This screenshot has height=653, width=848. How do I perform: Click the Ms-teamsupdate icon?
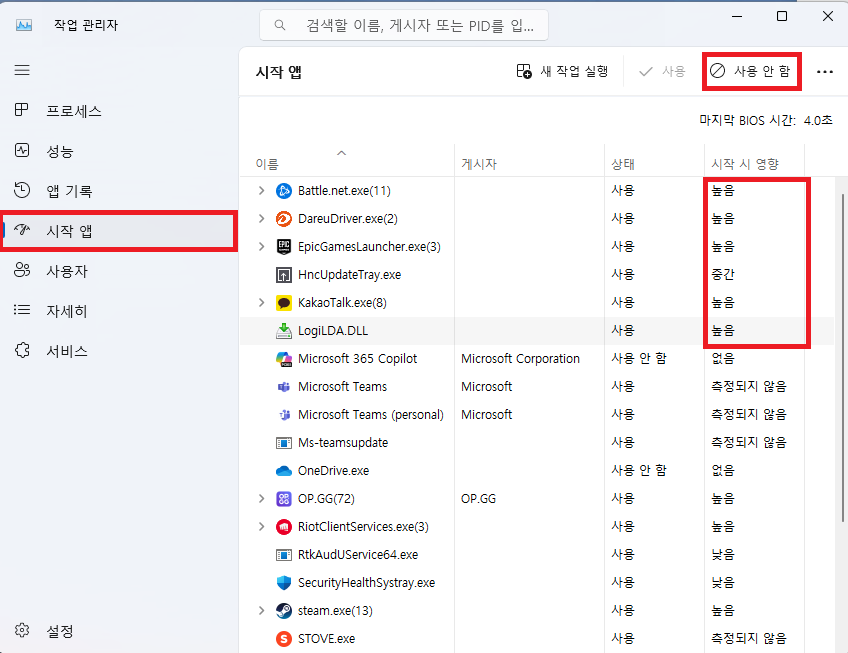tap(284, 443)
